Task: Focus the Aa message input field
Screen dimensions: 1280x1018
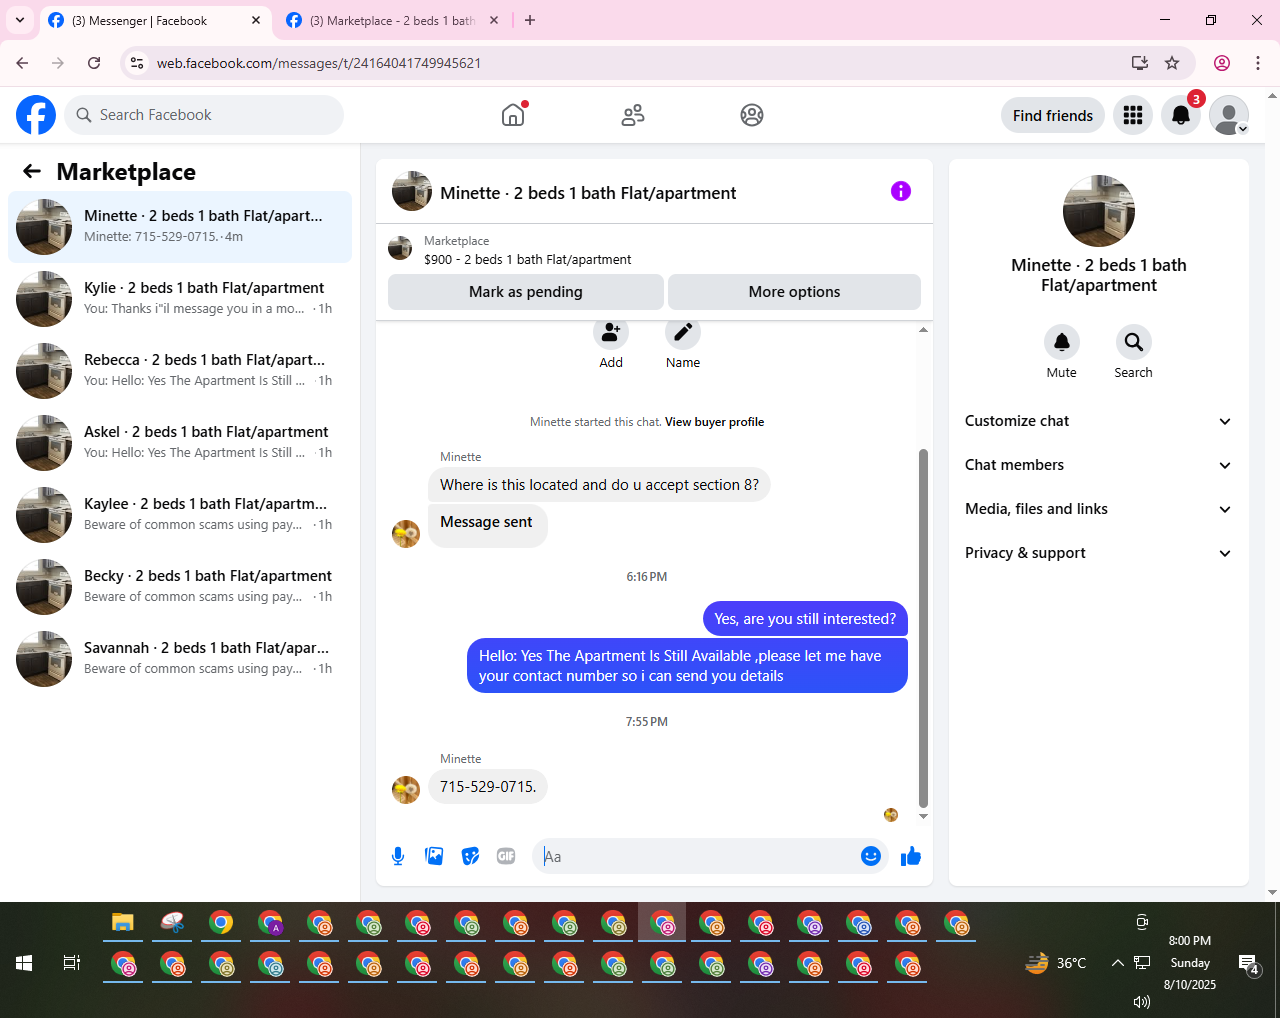Action: [700, 856]
